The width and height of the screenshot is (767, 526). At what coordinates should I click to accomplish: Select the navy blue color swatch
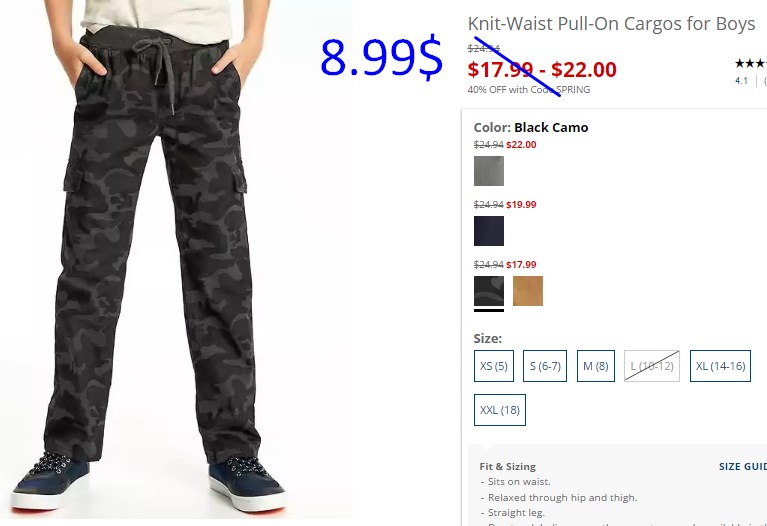tap(489, 231)
